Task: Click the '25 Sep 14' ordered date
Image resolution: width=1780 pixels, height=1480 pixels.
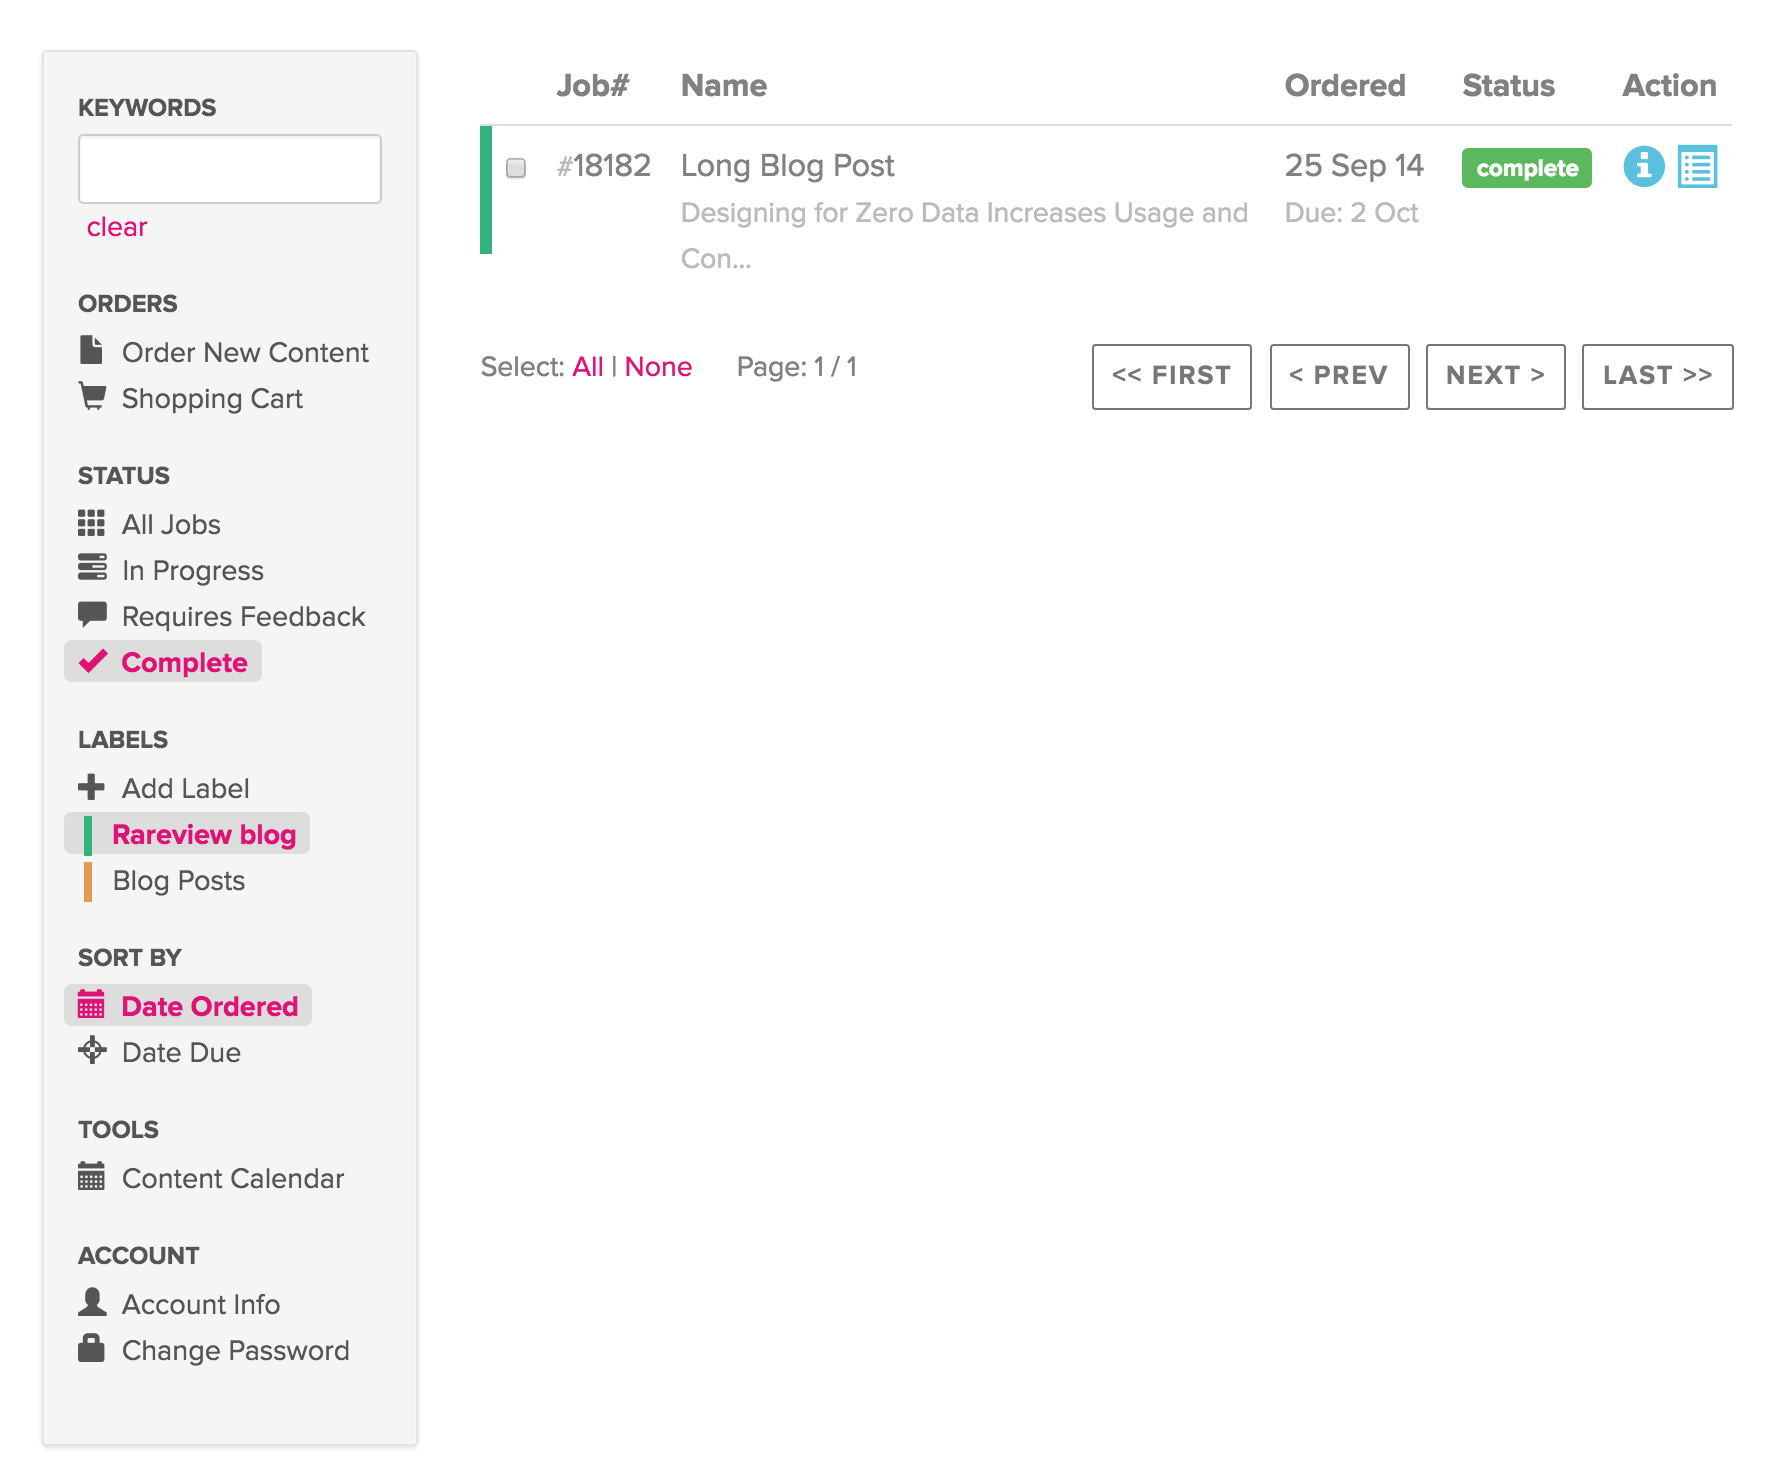Action: [x=1354, y=166]
